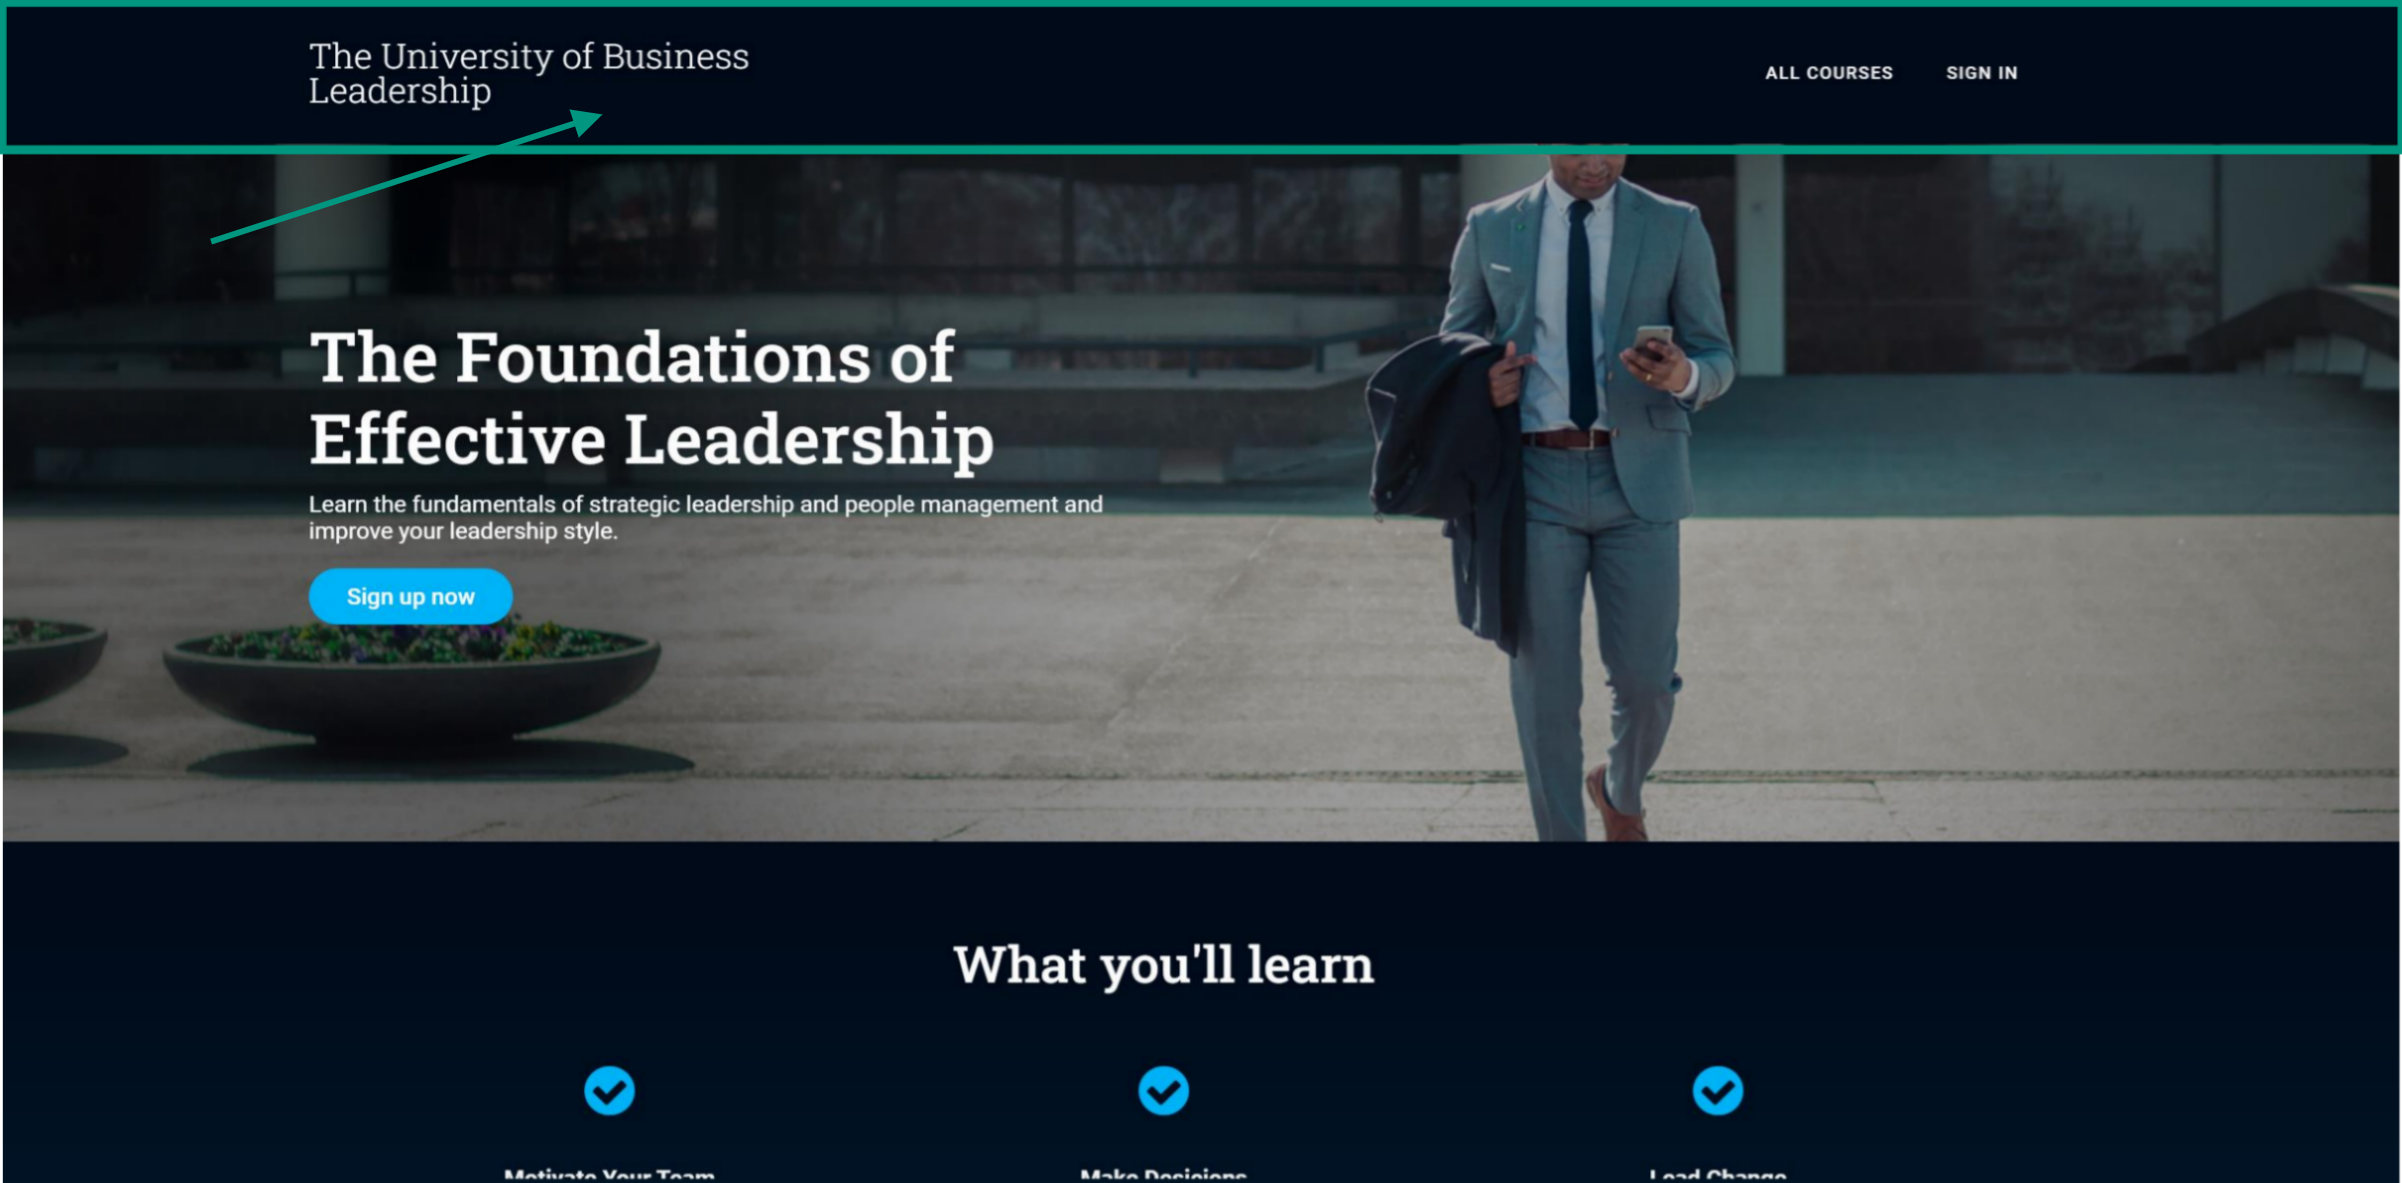2402x1183 pixels.
Task: Click the checkmark icon above Motivate Your Team
Action: coord(609,1090)
